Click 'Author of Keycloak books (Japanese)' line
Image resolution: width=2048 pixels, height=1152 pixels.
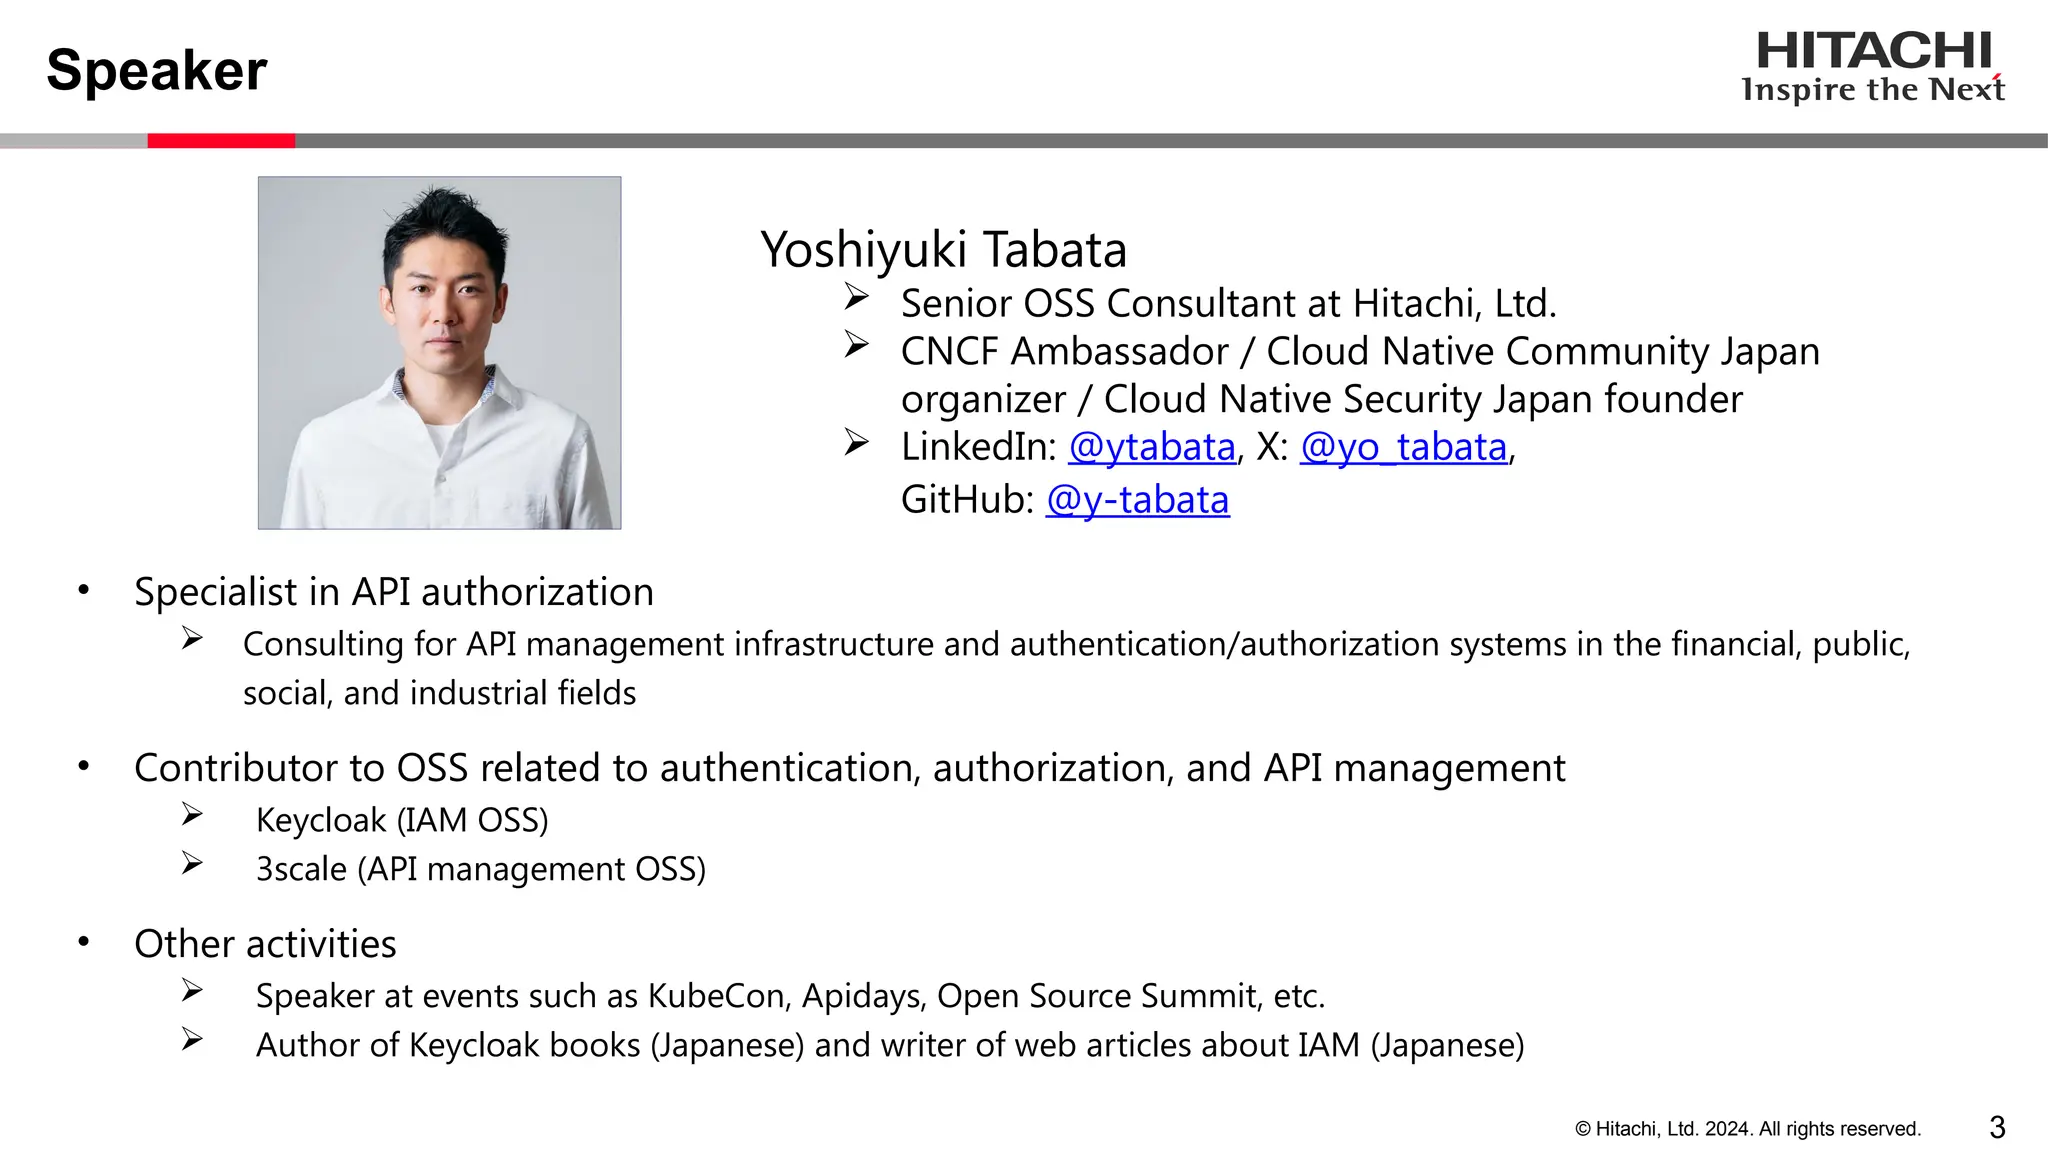click(890, 1046)
